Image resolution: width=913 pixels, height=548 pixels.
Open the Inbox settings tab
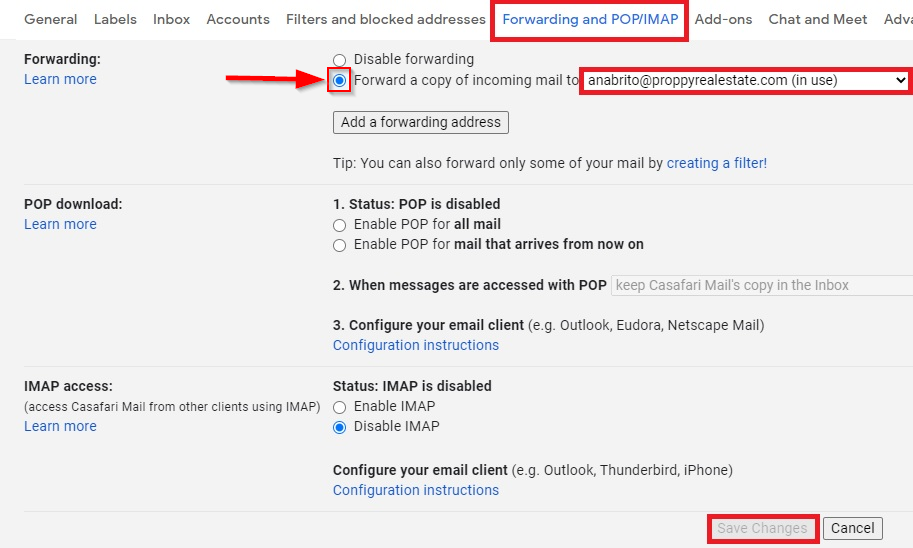coord(172,19)
